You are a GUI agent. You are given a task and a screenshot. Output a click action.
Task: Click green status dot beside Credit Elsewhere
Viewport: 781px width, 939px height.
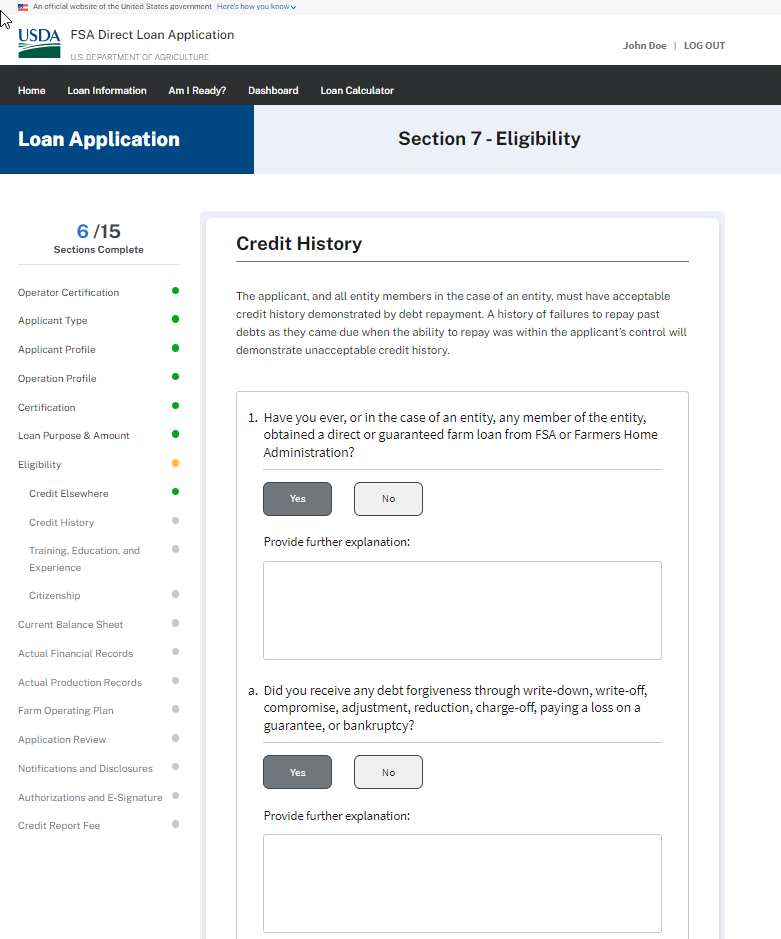tap(175, 492)
